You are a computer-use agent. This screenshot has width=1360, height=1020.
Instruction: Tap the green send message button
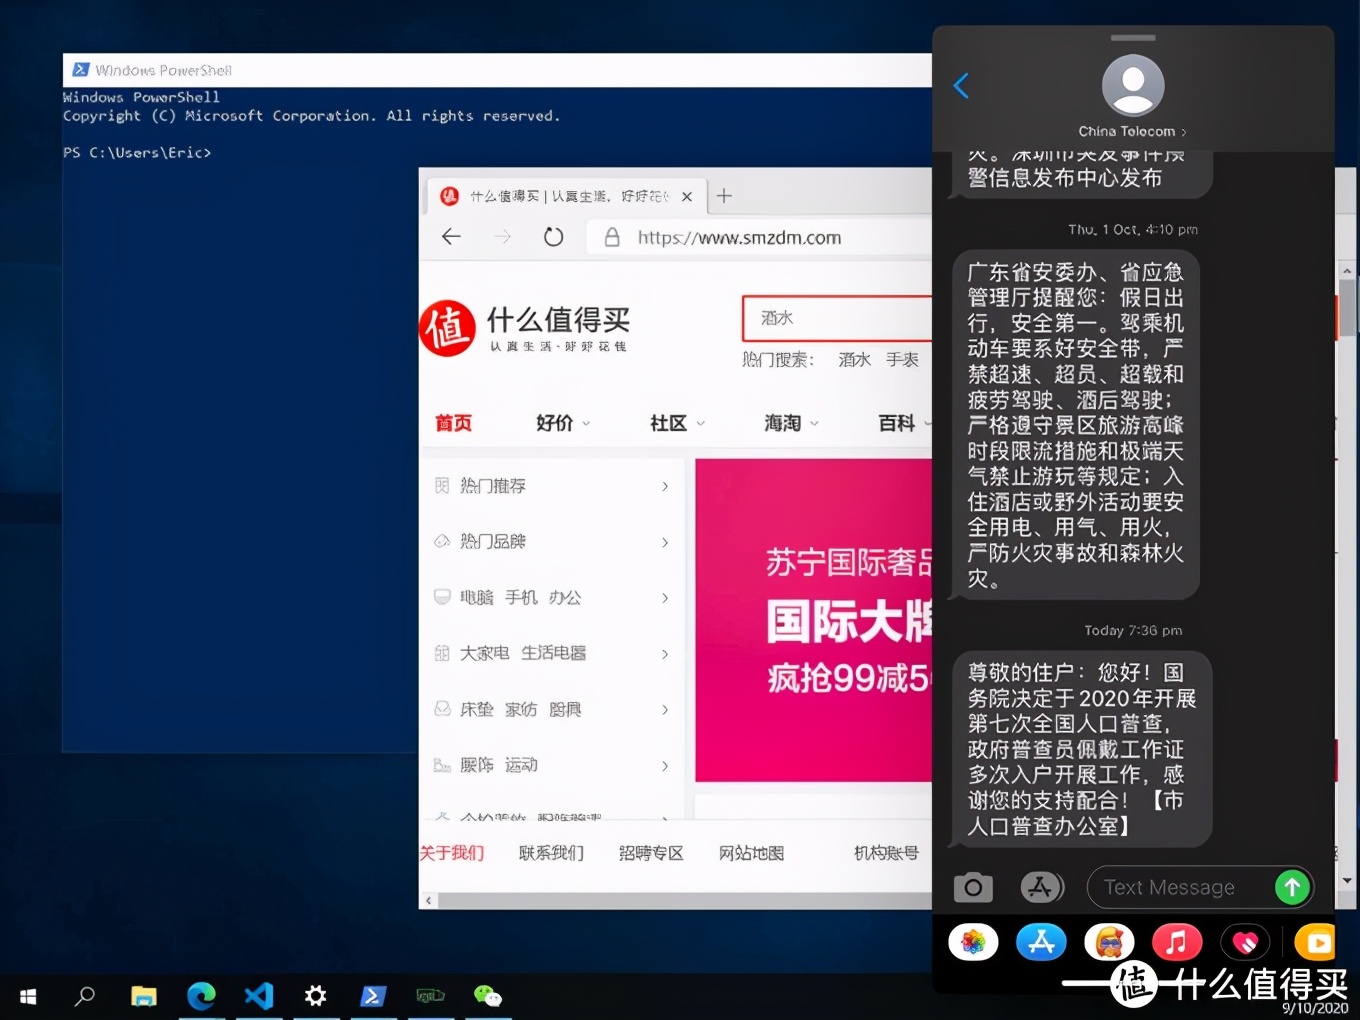(x=1291, y=887)
